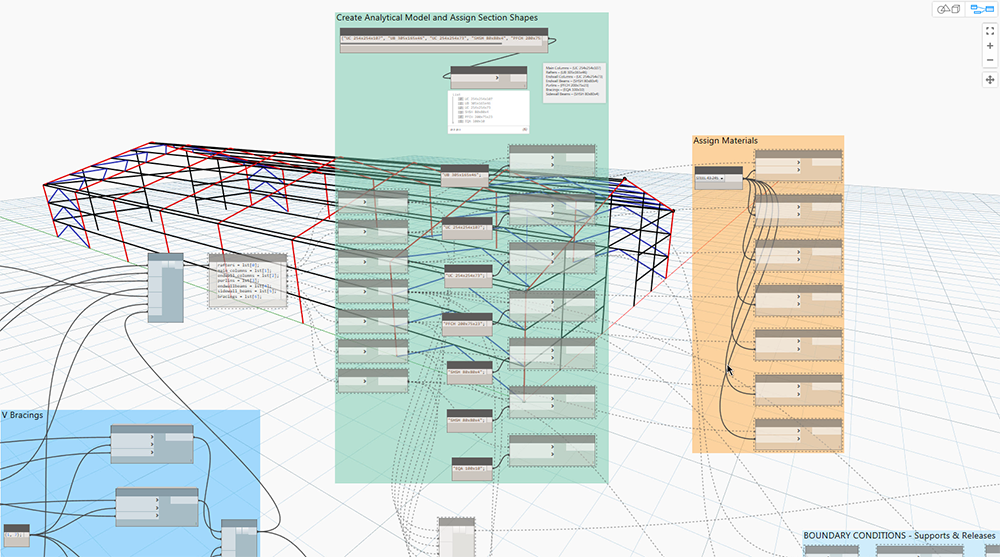Select the Assign Materials group title
Screen dimensions: 1000x557
[x=725, y=140]
